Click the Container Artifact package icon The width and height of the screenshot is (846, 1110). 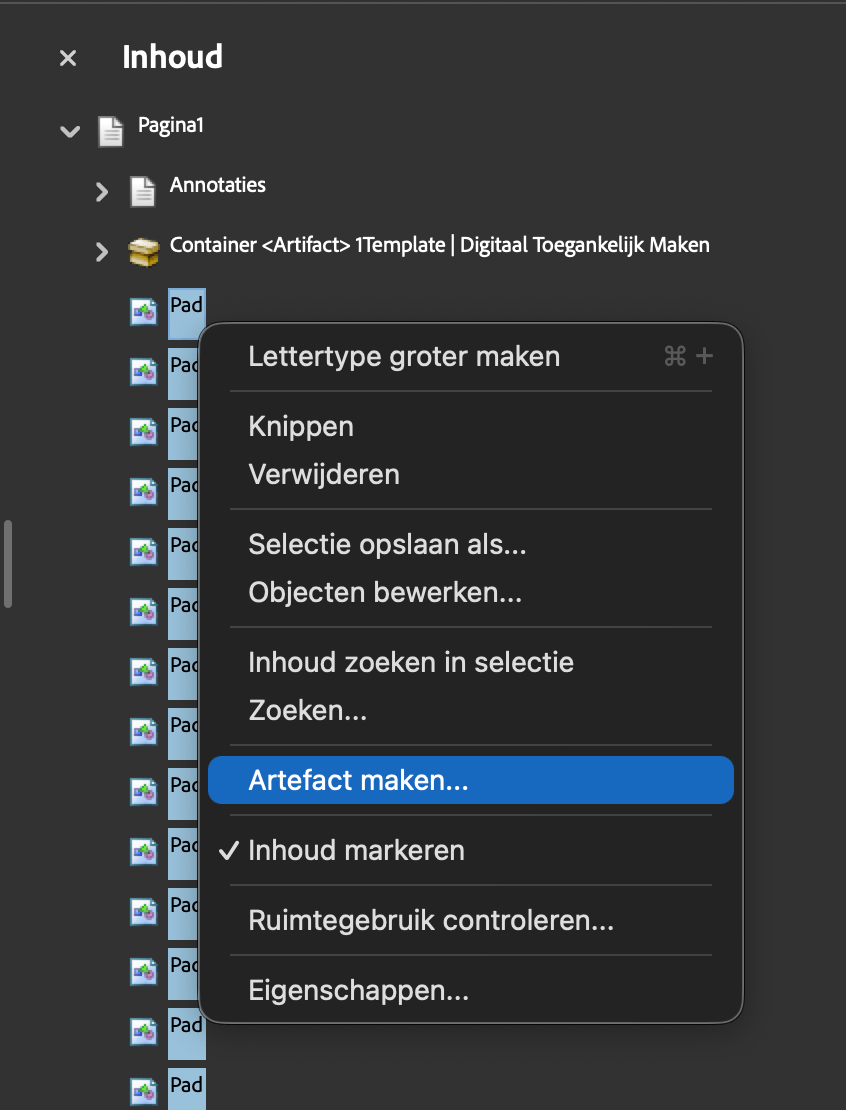tap(143, 252)
